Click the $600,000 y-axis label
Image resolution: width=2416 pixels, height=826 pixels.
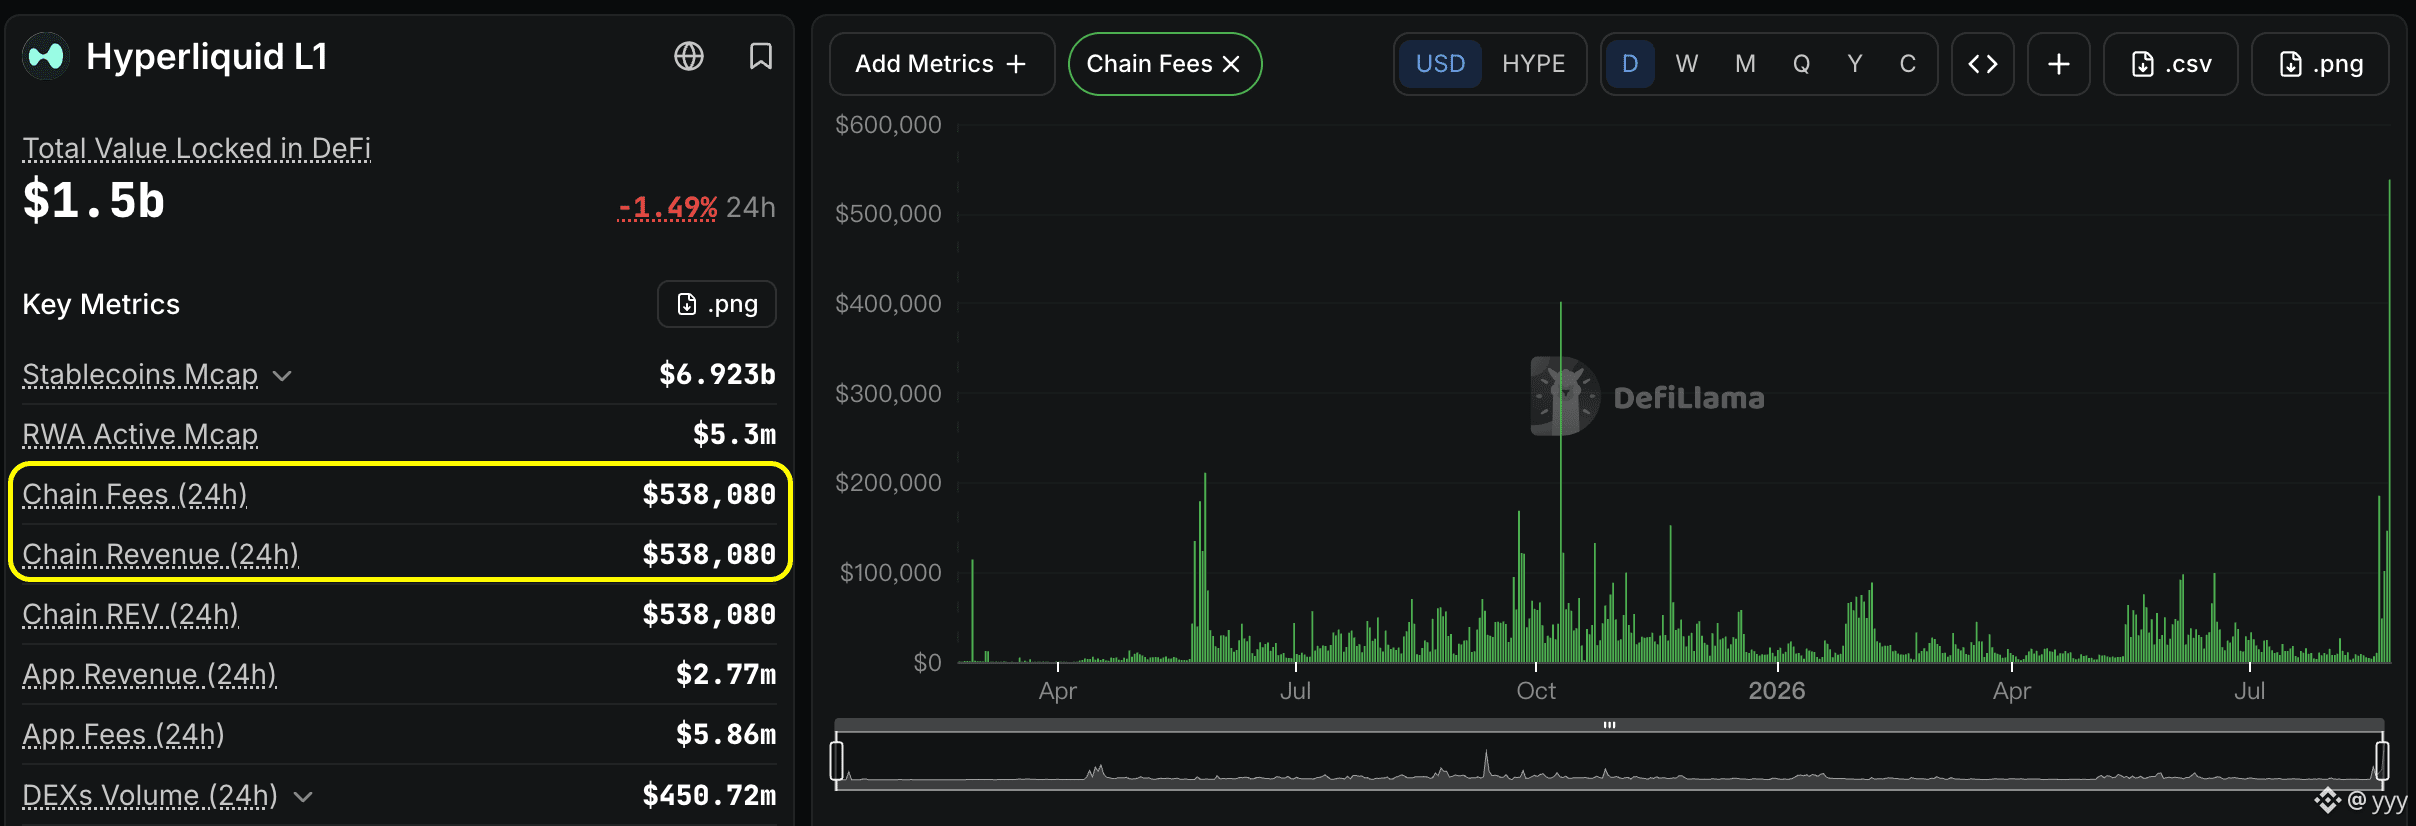(x=888, y=125)
